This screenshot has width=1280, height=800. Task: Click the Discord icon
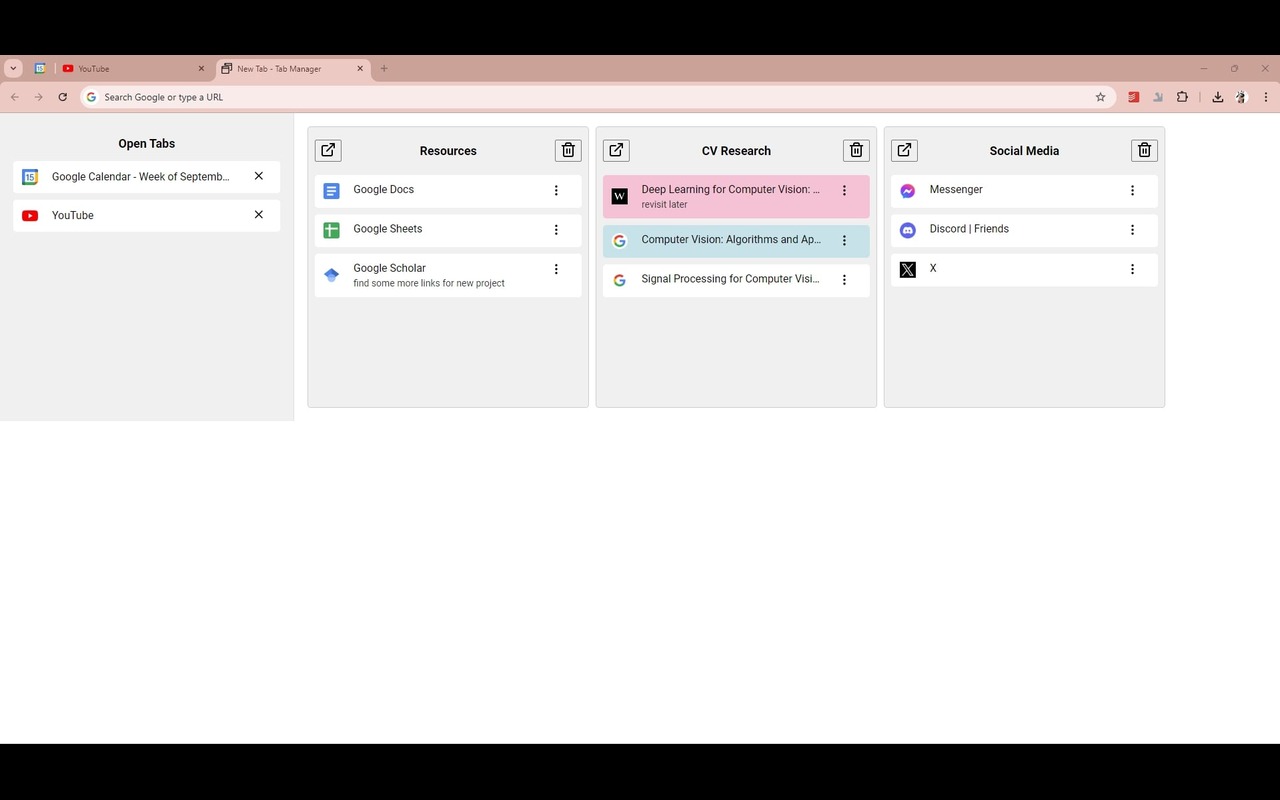click(908, 230)
